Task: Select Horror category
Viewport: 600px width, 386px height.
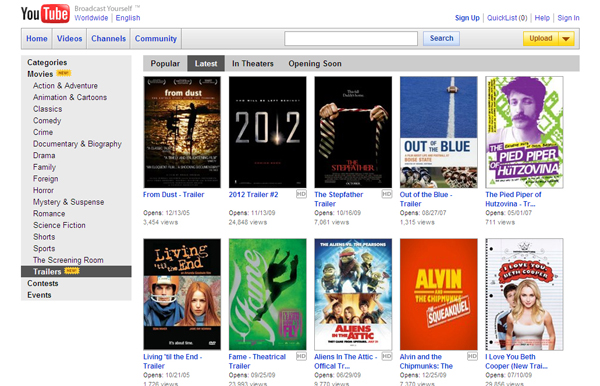Action: 43,190
